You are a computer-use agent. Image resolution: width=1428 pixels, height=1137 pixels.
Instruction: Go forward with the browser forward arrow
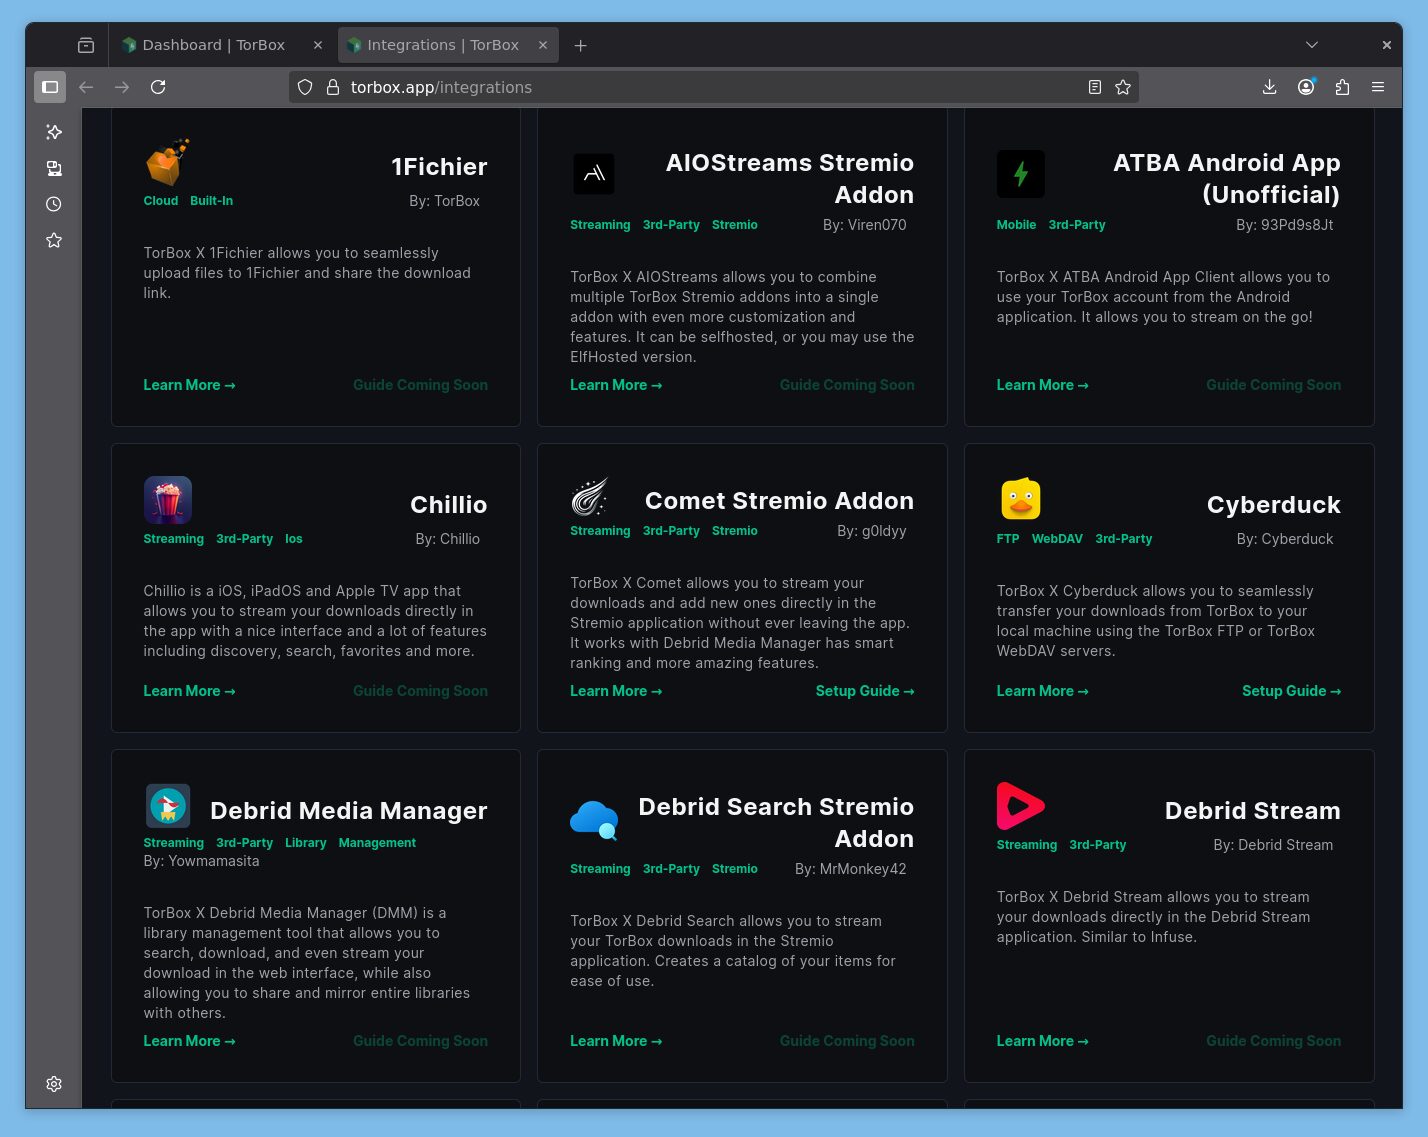(x=122, y=87)
